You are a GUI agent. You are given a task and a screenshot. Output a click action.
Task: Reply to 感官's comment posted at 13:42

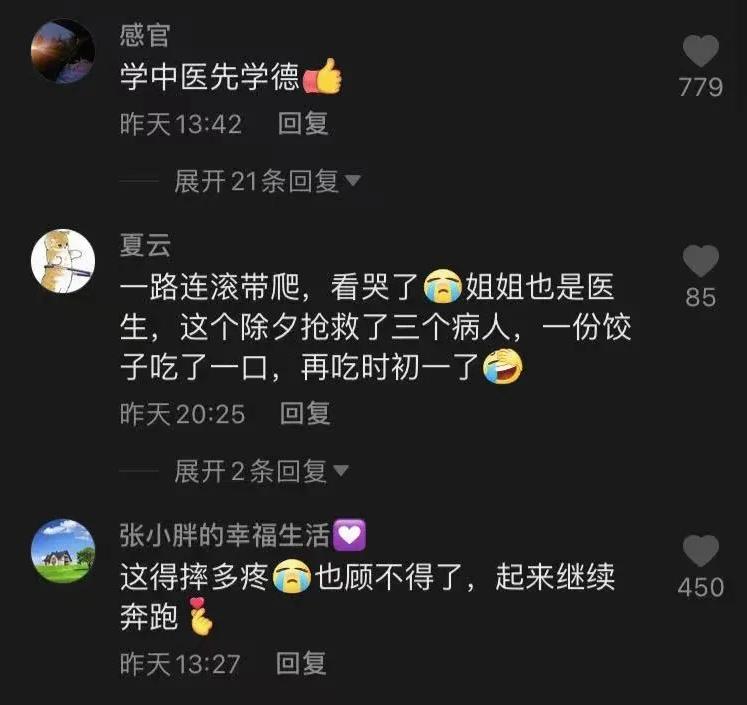click(x=303, y=123)
